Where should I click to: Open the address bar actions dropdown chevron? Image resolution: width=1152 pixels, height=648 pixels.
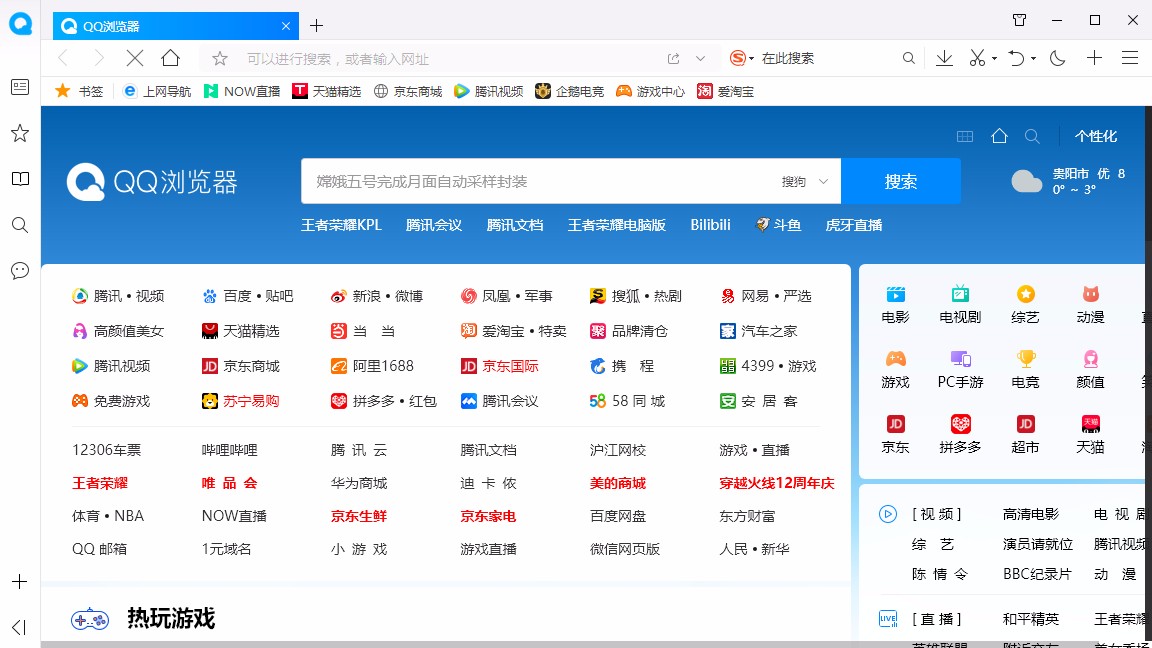click(x=702, y=58)
